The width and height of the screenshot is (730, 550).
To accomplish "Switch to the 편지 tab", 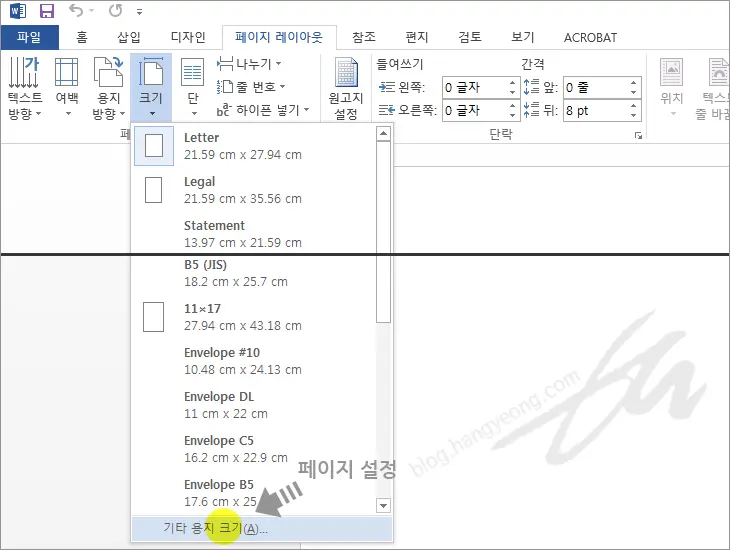I will (417, 37).
